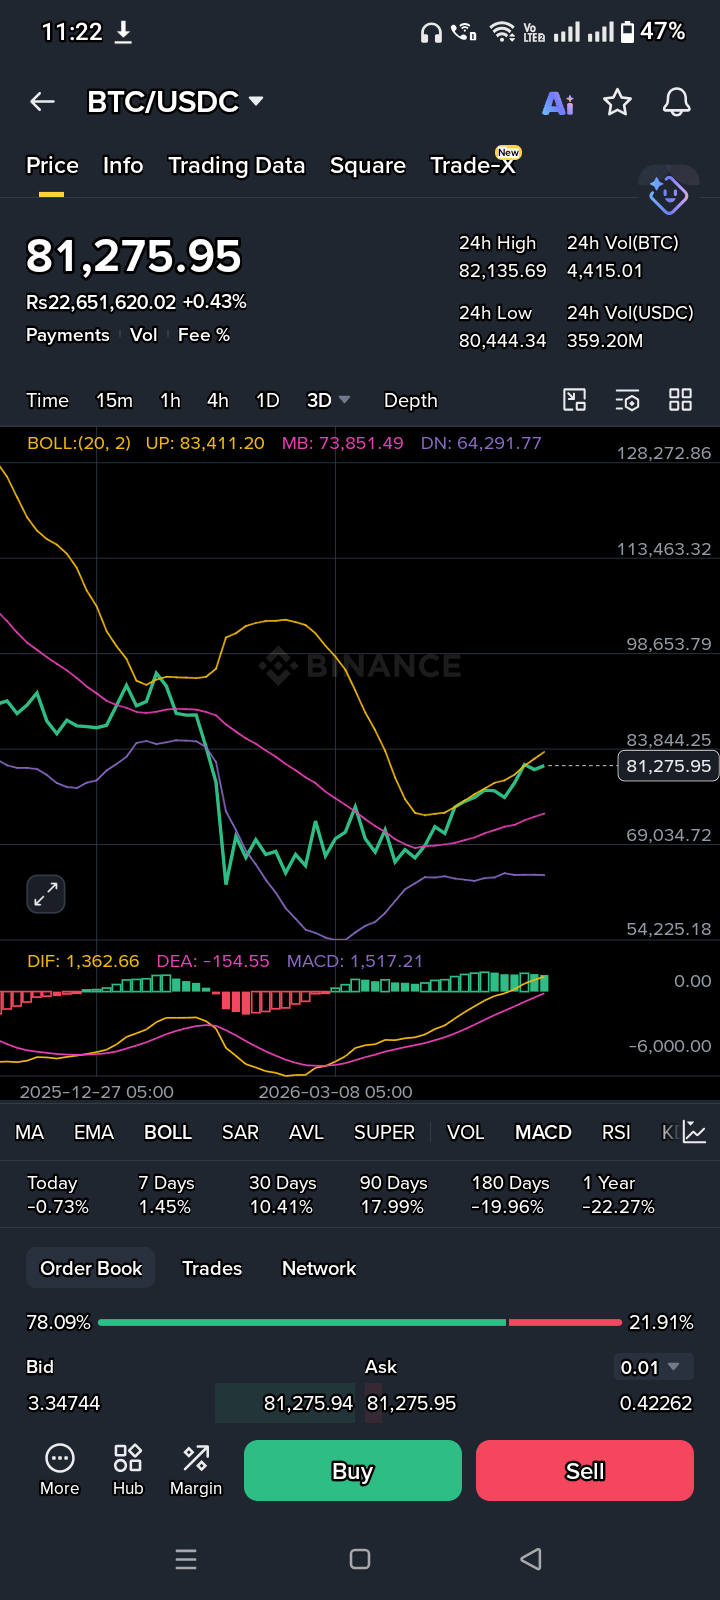Tap the Wi-Fi status icon
720x1600 pixels.
pos(503,33)
